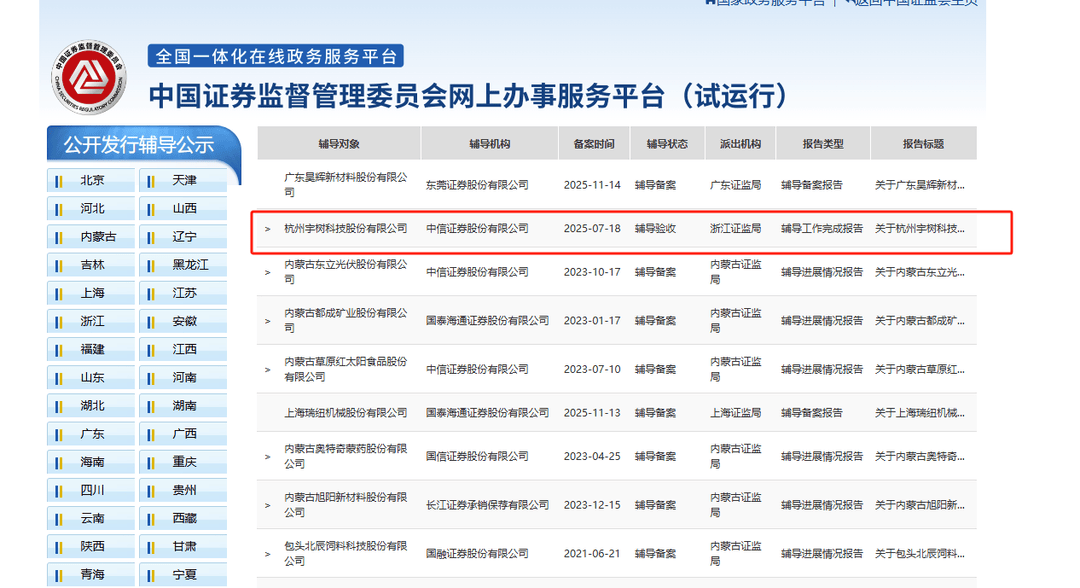1080x588 pixels.
Task: Choose 广西 in the sidebar
Action: (x=184, y=434)
